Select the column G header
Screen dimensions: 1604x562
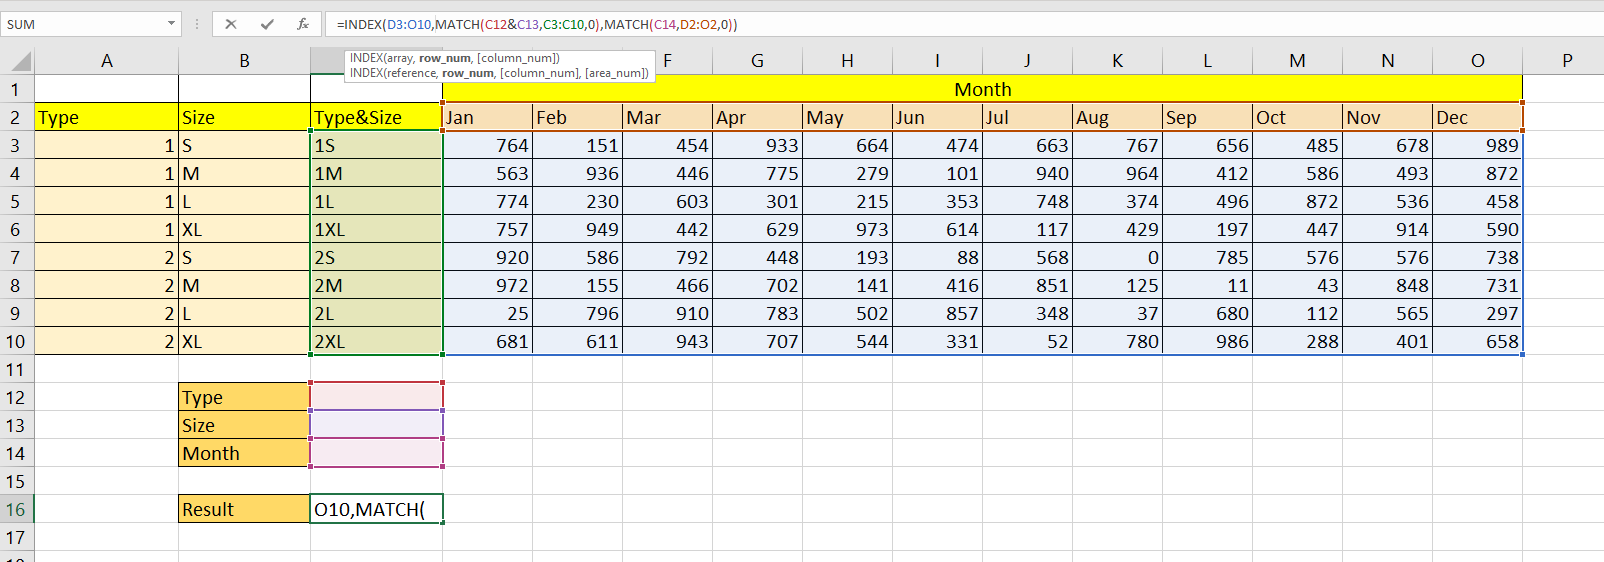click(x=757, y=61)
